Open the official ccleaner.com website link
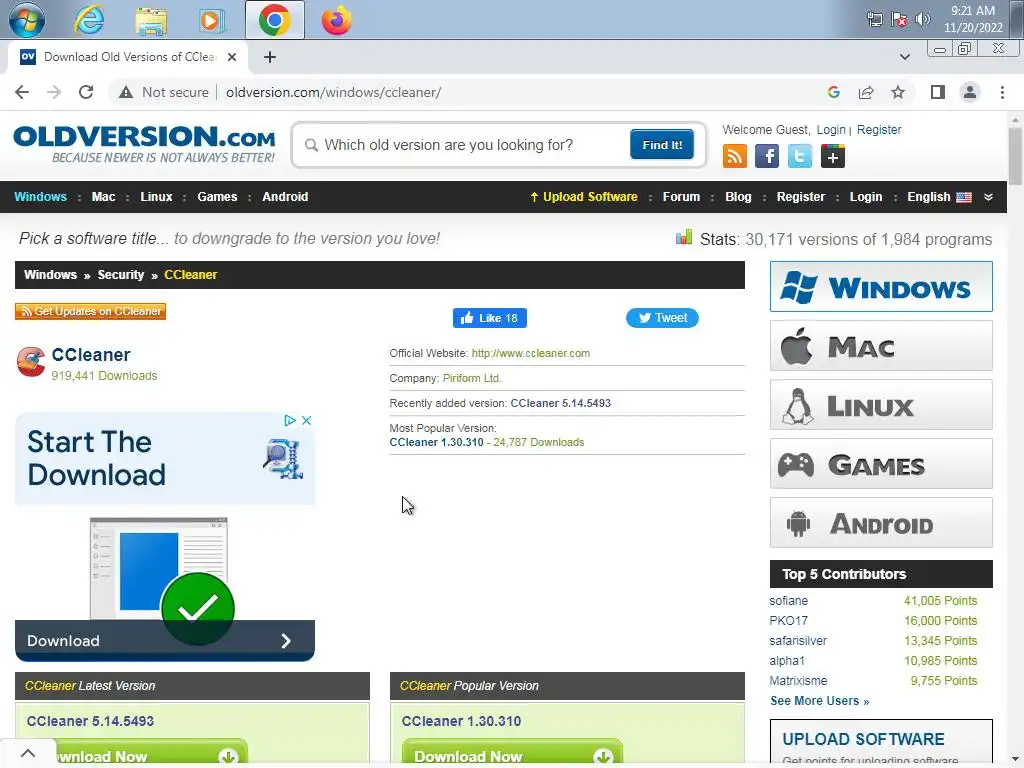1024x768 pixels. coord(530,353)
